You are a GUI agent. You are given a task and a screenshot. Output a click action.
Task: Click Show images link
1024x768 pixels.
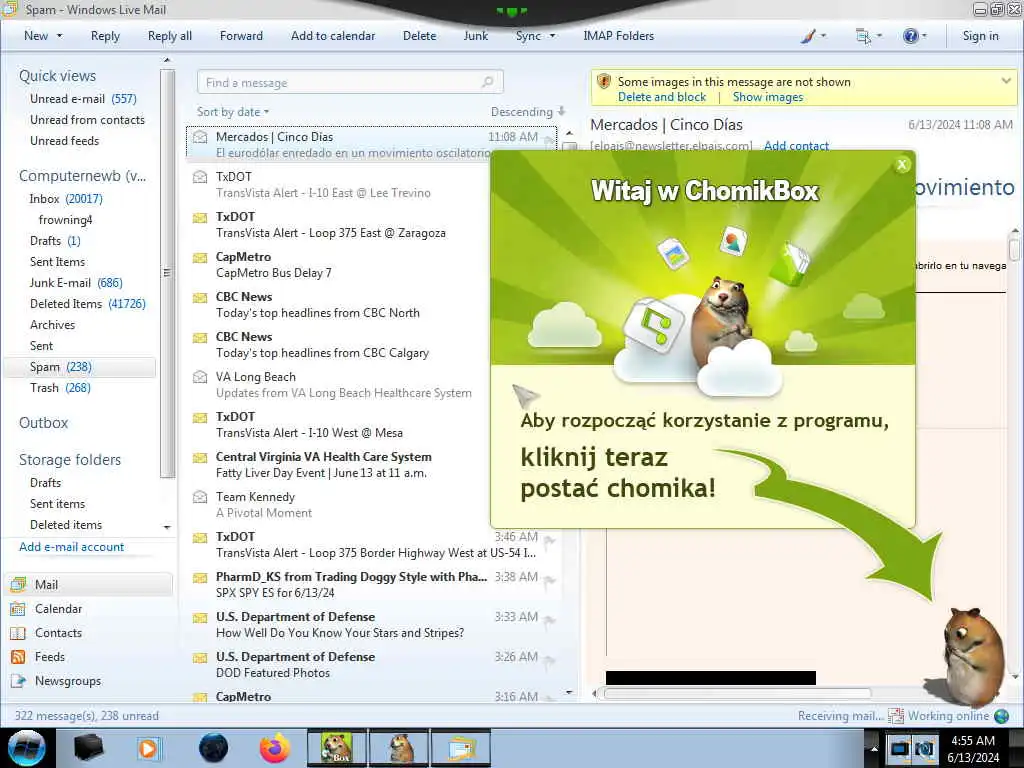(x=768, y=97)
